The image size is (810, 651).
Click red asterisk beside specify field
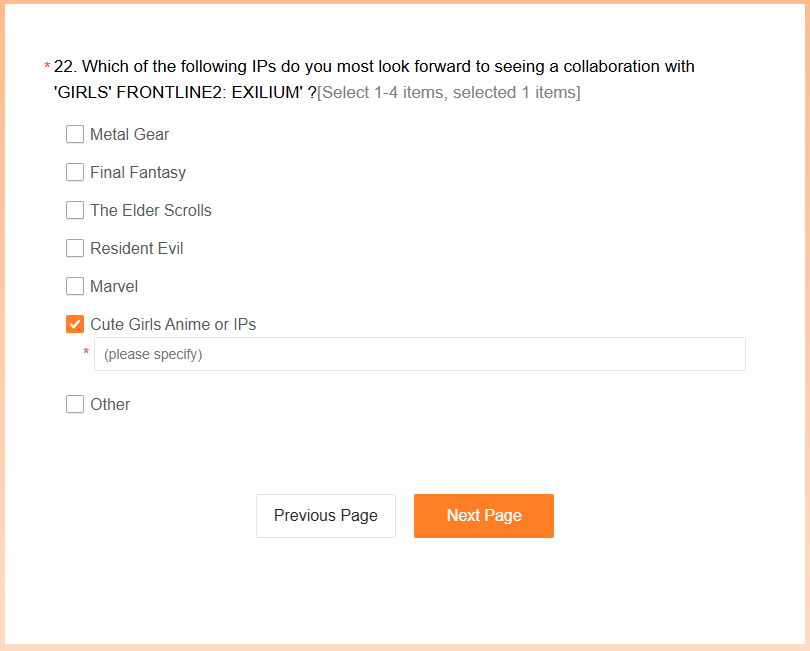pos(86,352)
